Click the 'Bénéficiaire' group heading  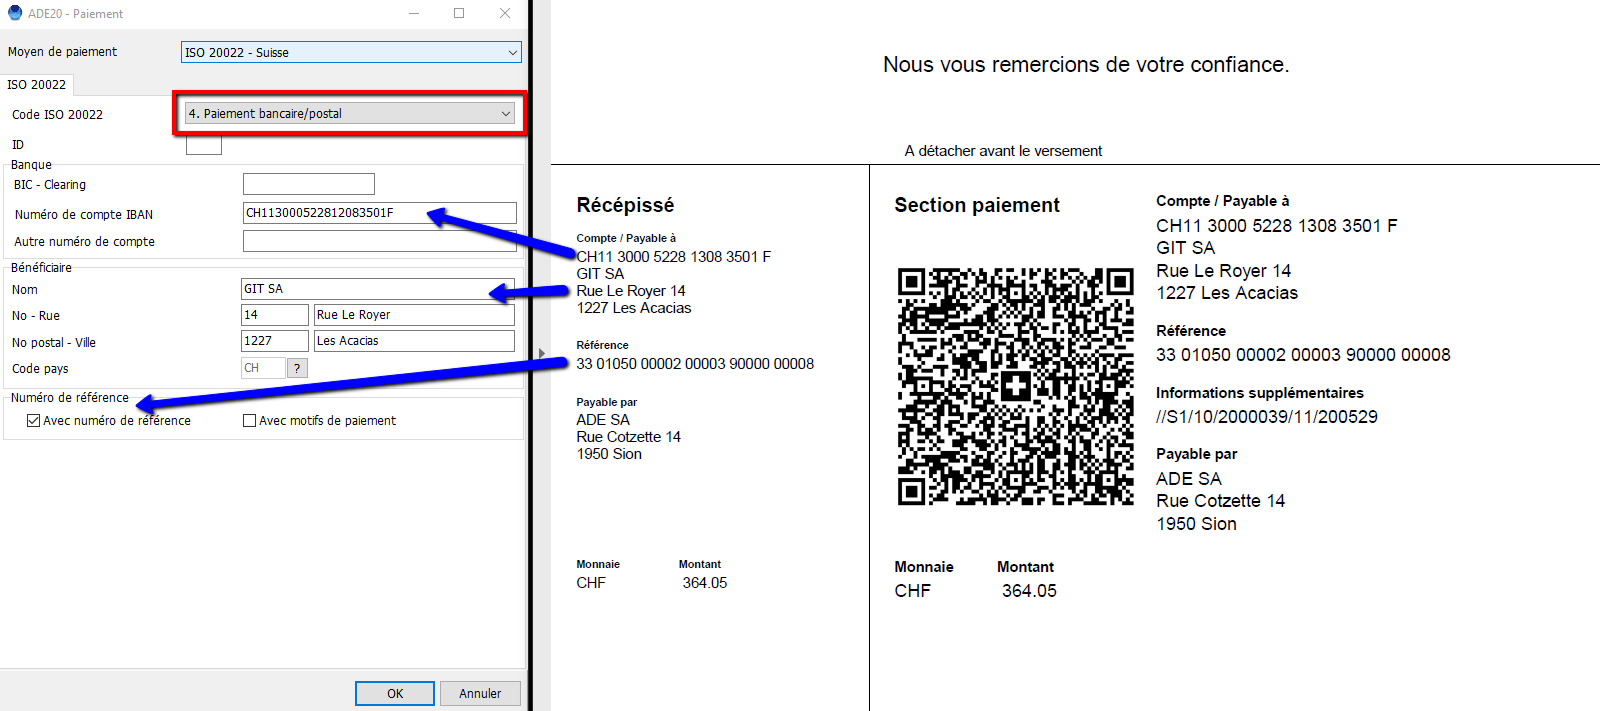(41, 268)
